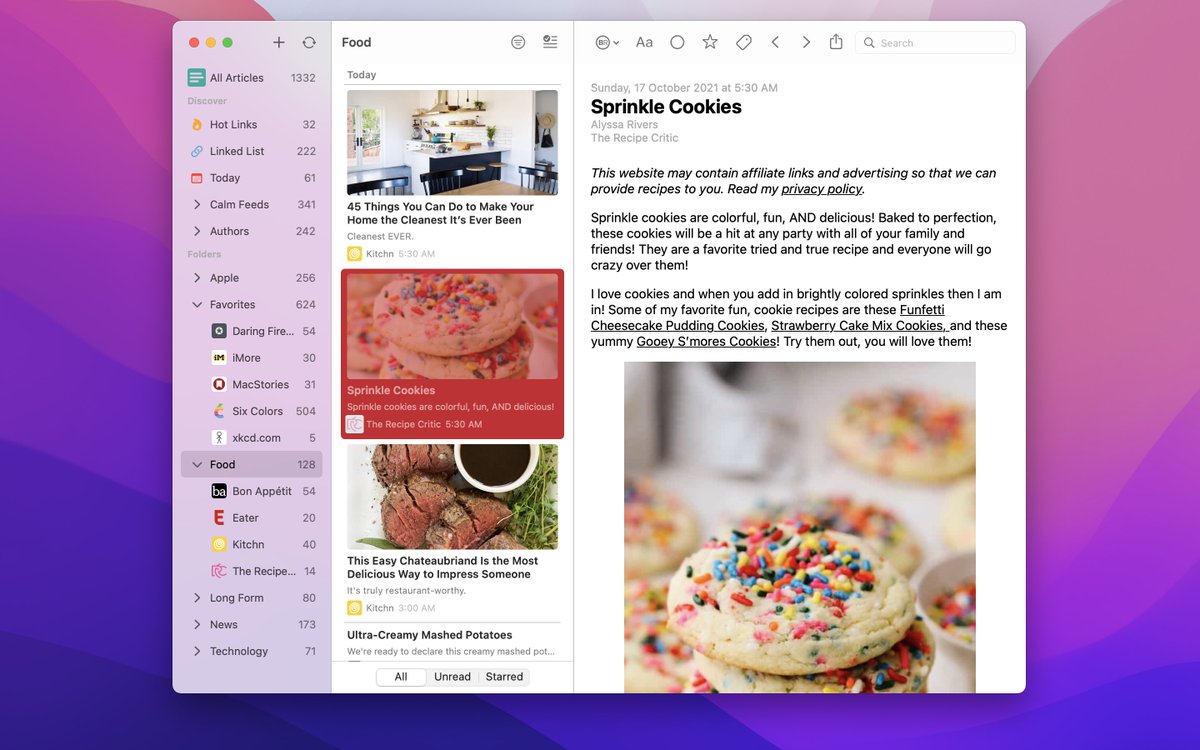
Task: Select The Recipe Critic feed in sidebar
Action: click(x=252, y=571)
